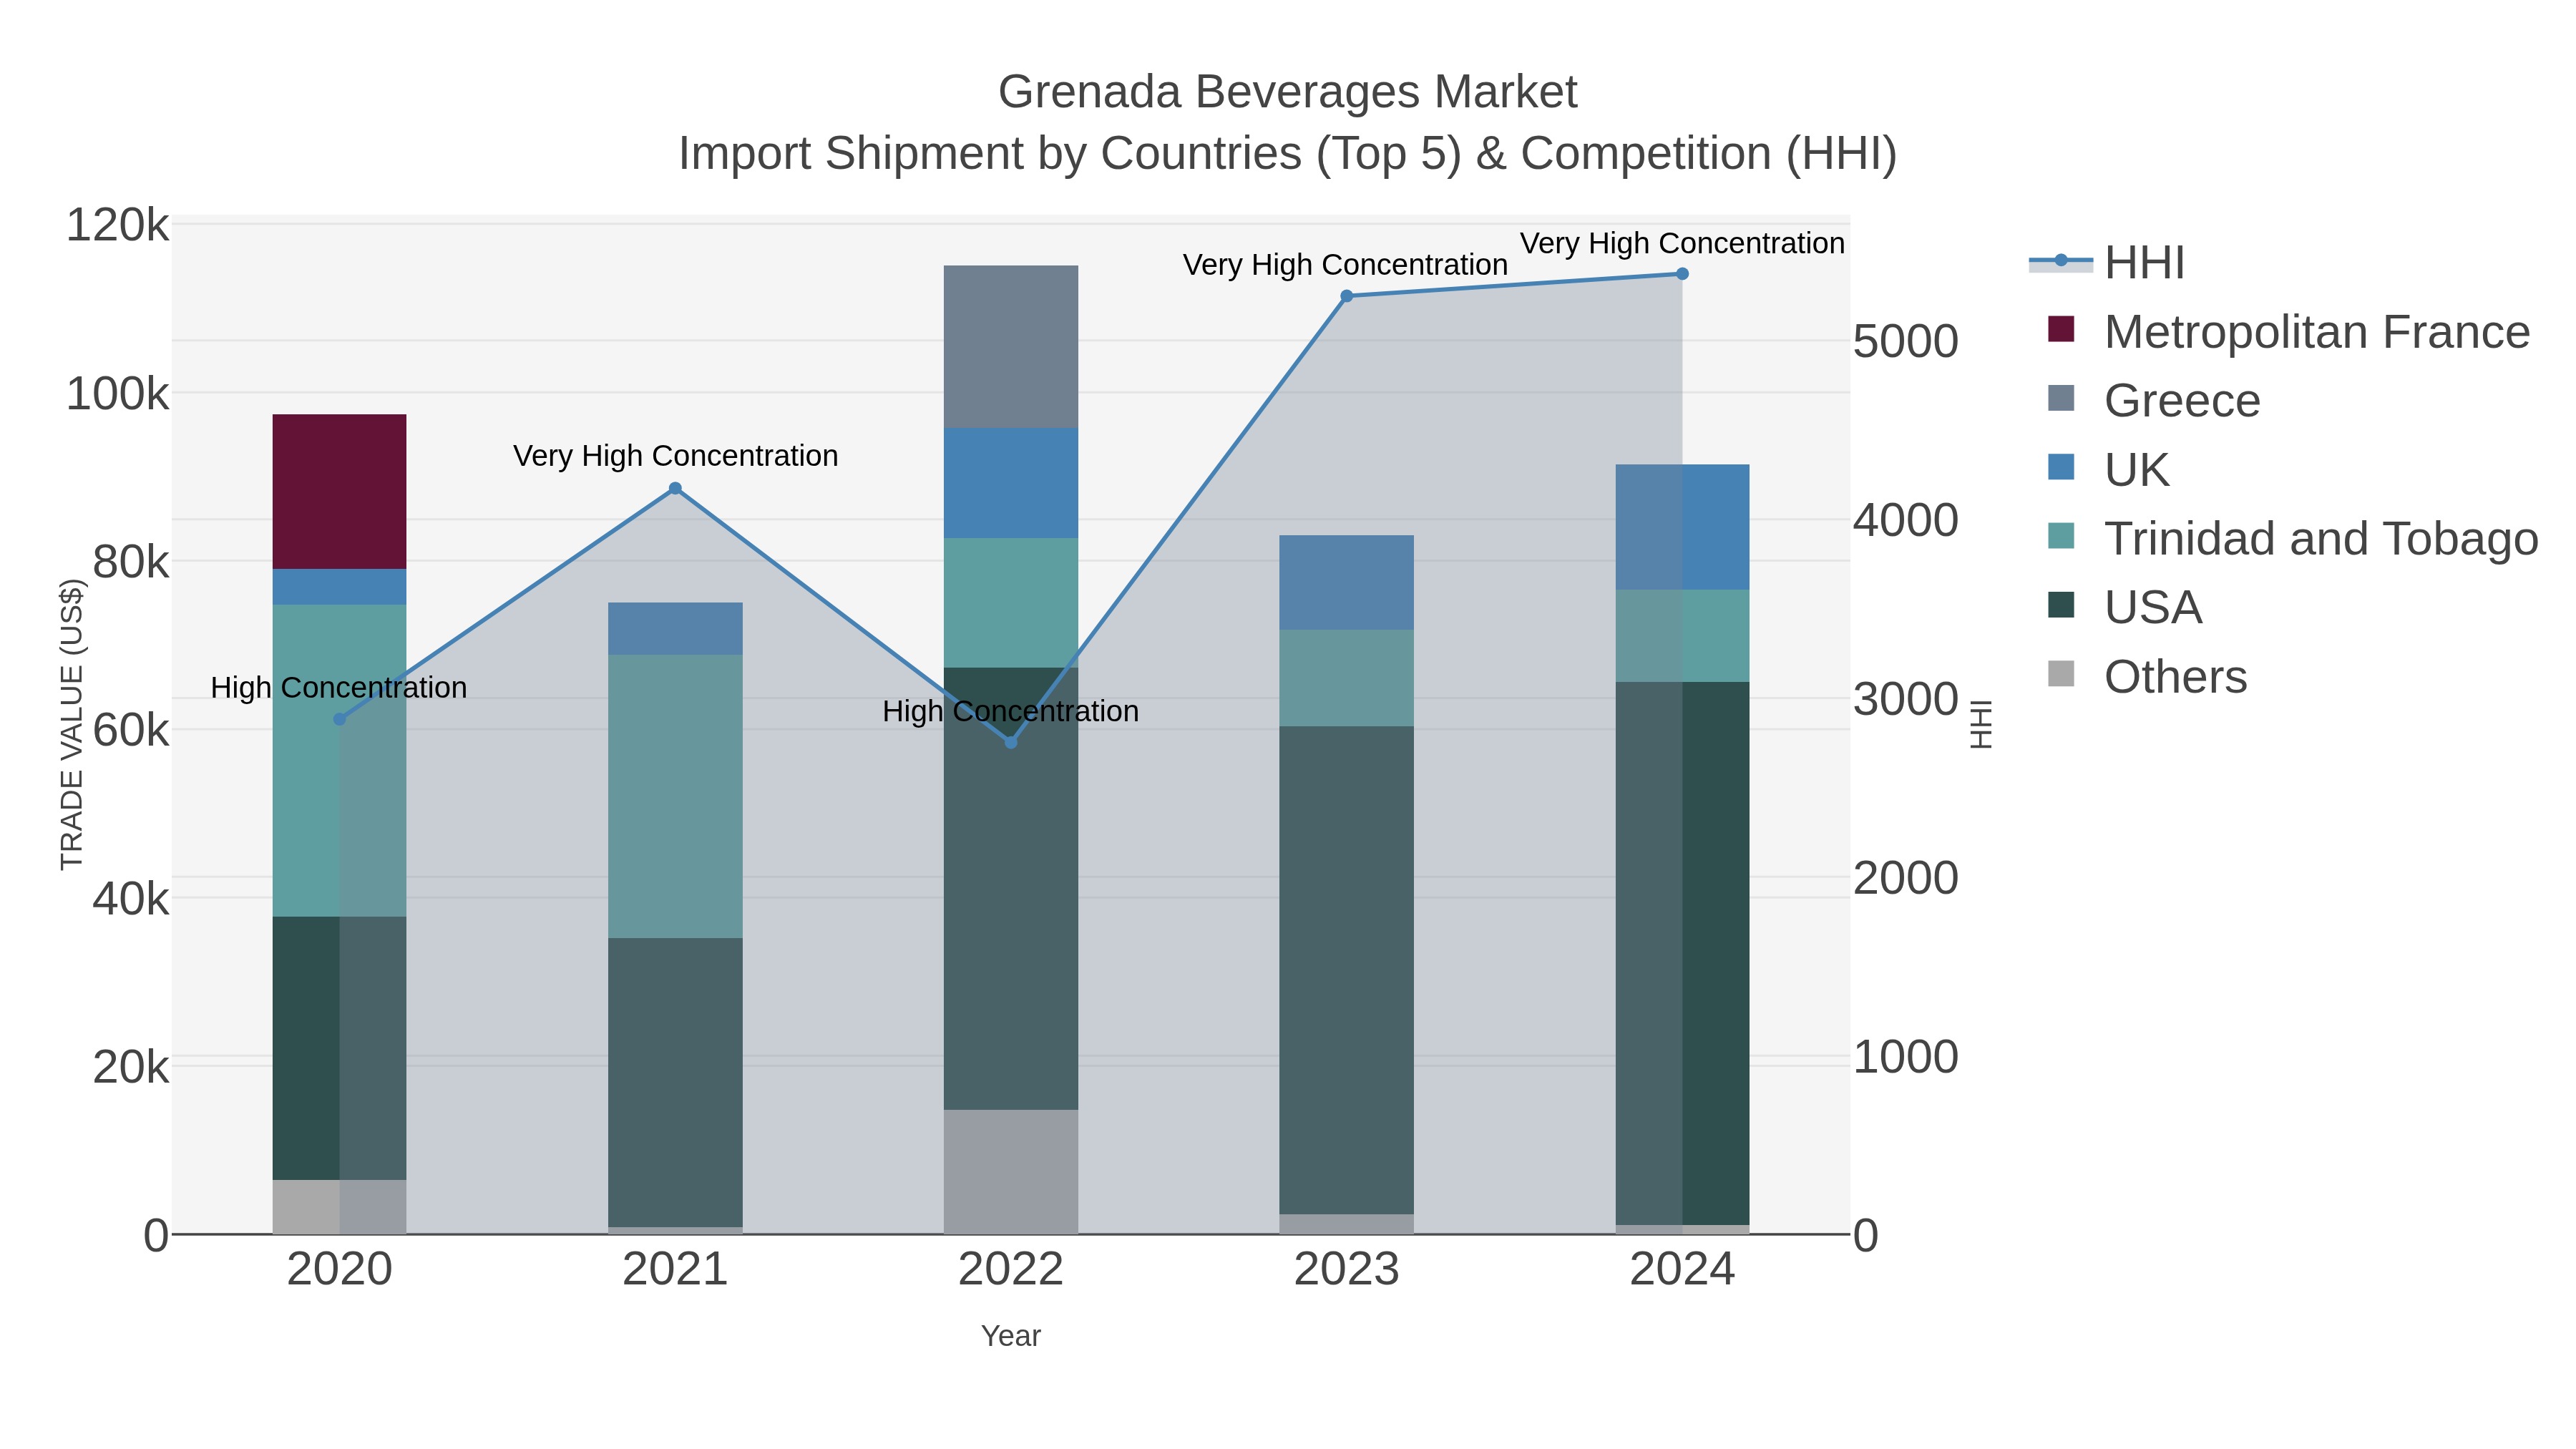Image resolution: width=2576 pixels, height=1449 pixels.
Task: Click the rotated HHI axis title
Action: (x=1980, y=725)
